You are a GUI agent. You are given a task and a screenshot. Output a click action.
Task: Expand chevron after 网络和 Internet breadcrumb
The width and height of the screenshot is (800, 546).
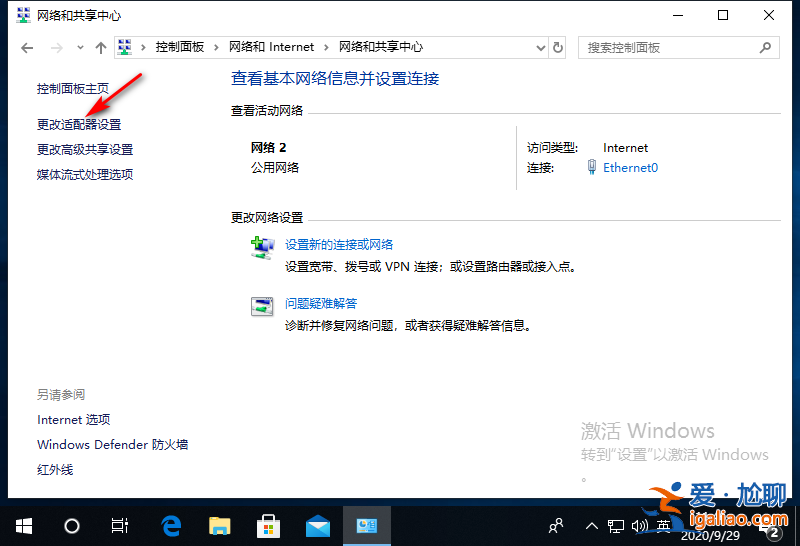(x=327, y=47)
